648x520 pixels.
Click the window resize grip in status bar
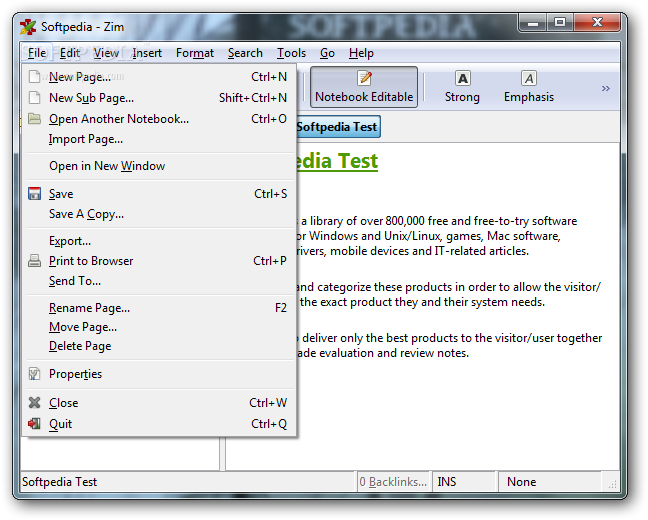612,484
